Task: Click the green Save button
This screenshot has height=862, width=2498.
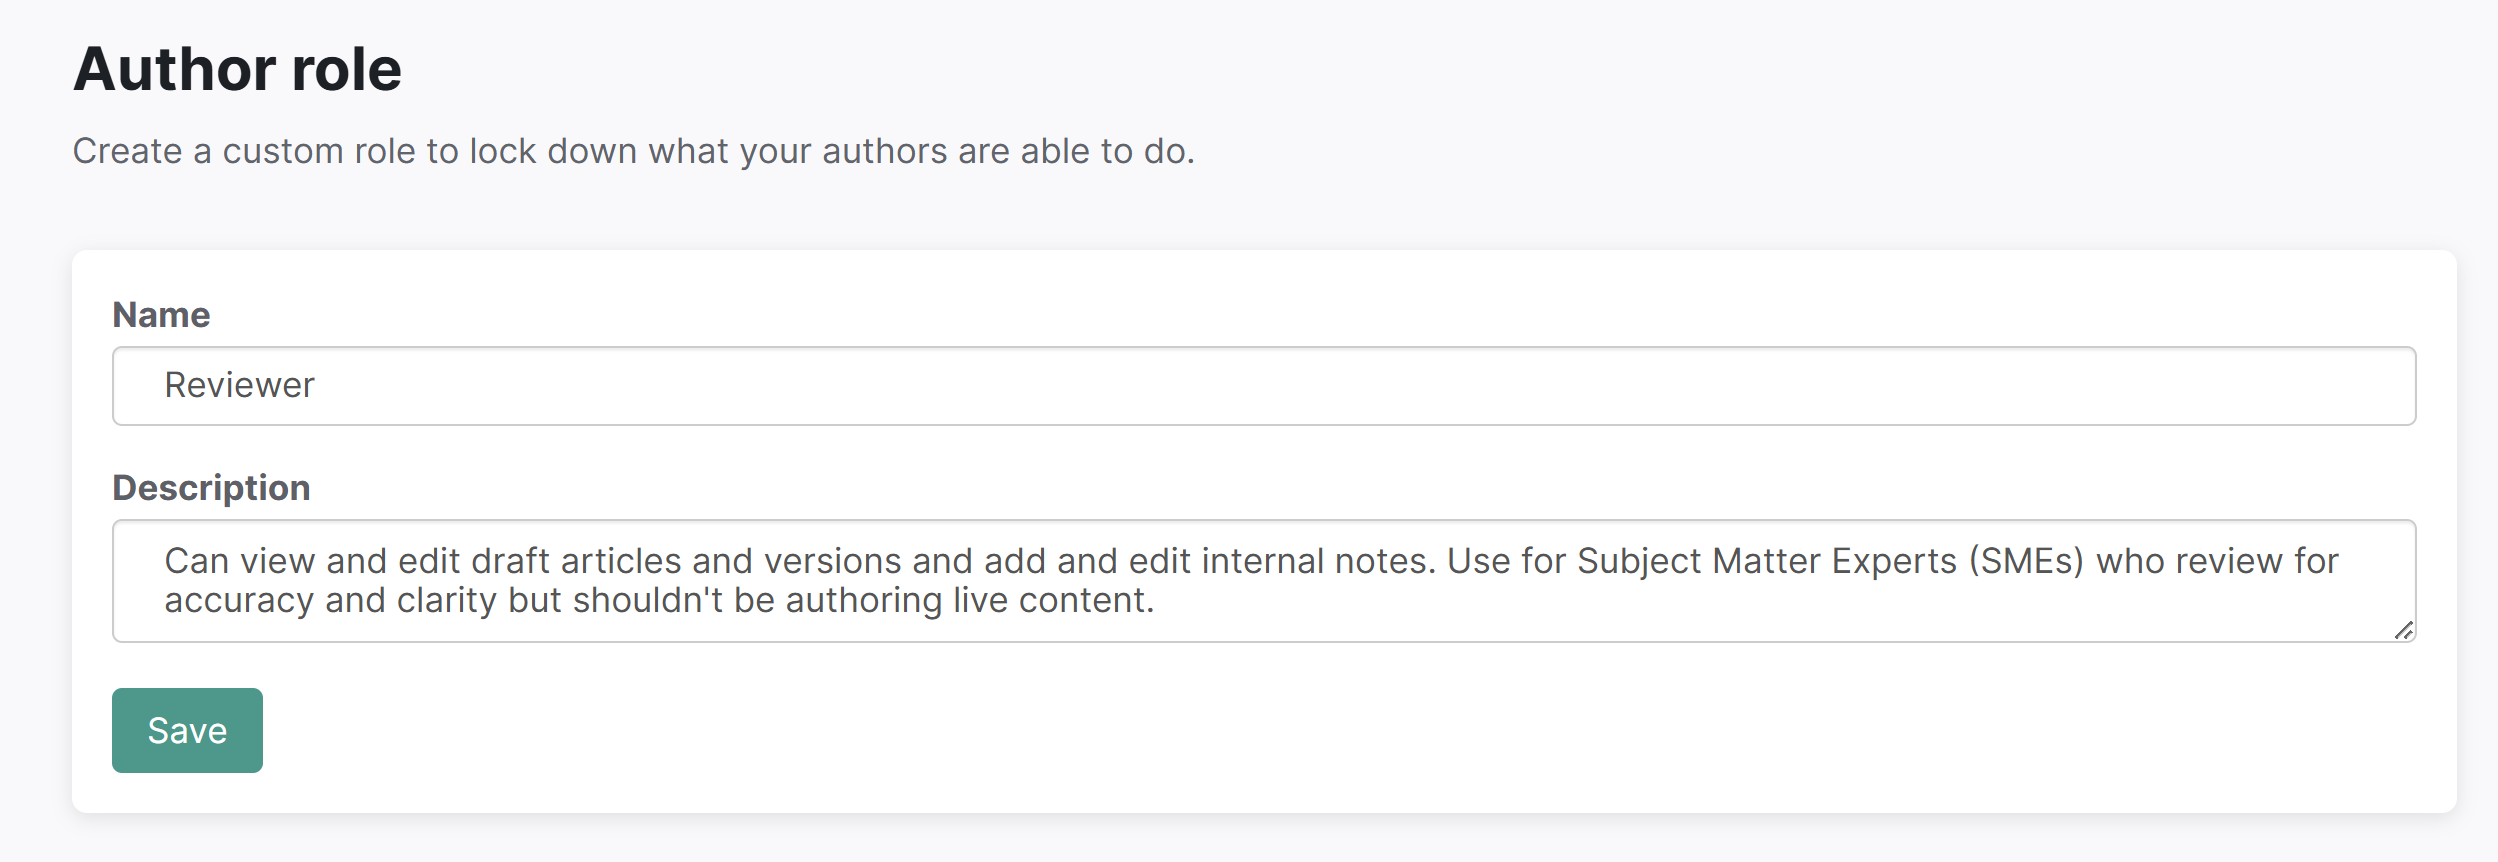Action: tap(187, 730)
